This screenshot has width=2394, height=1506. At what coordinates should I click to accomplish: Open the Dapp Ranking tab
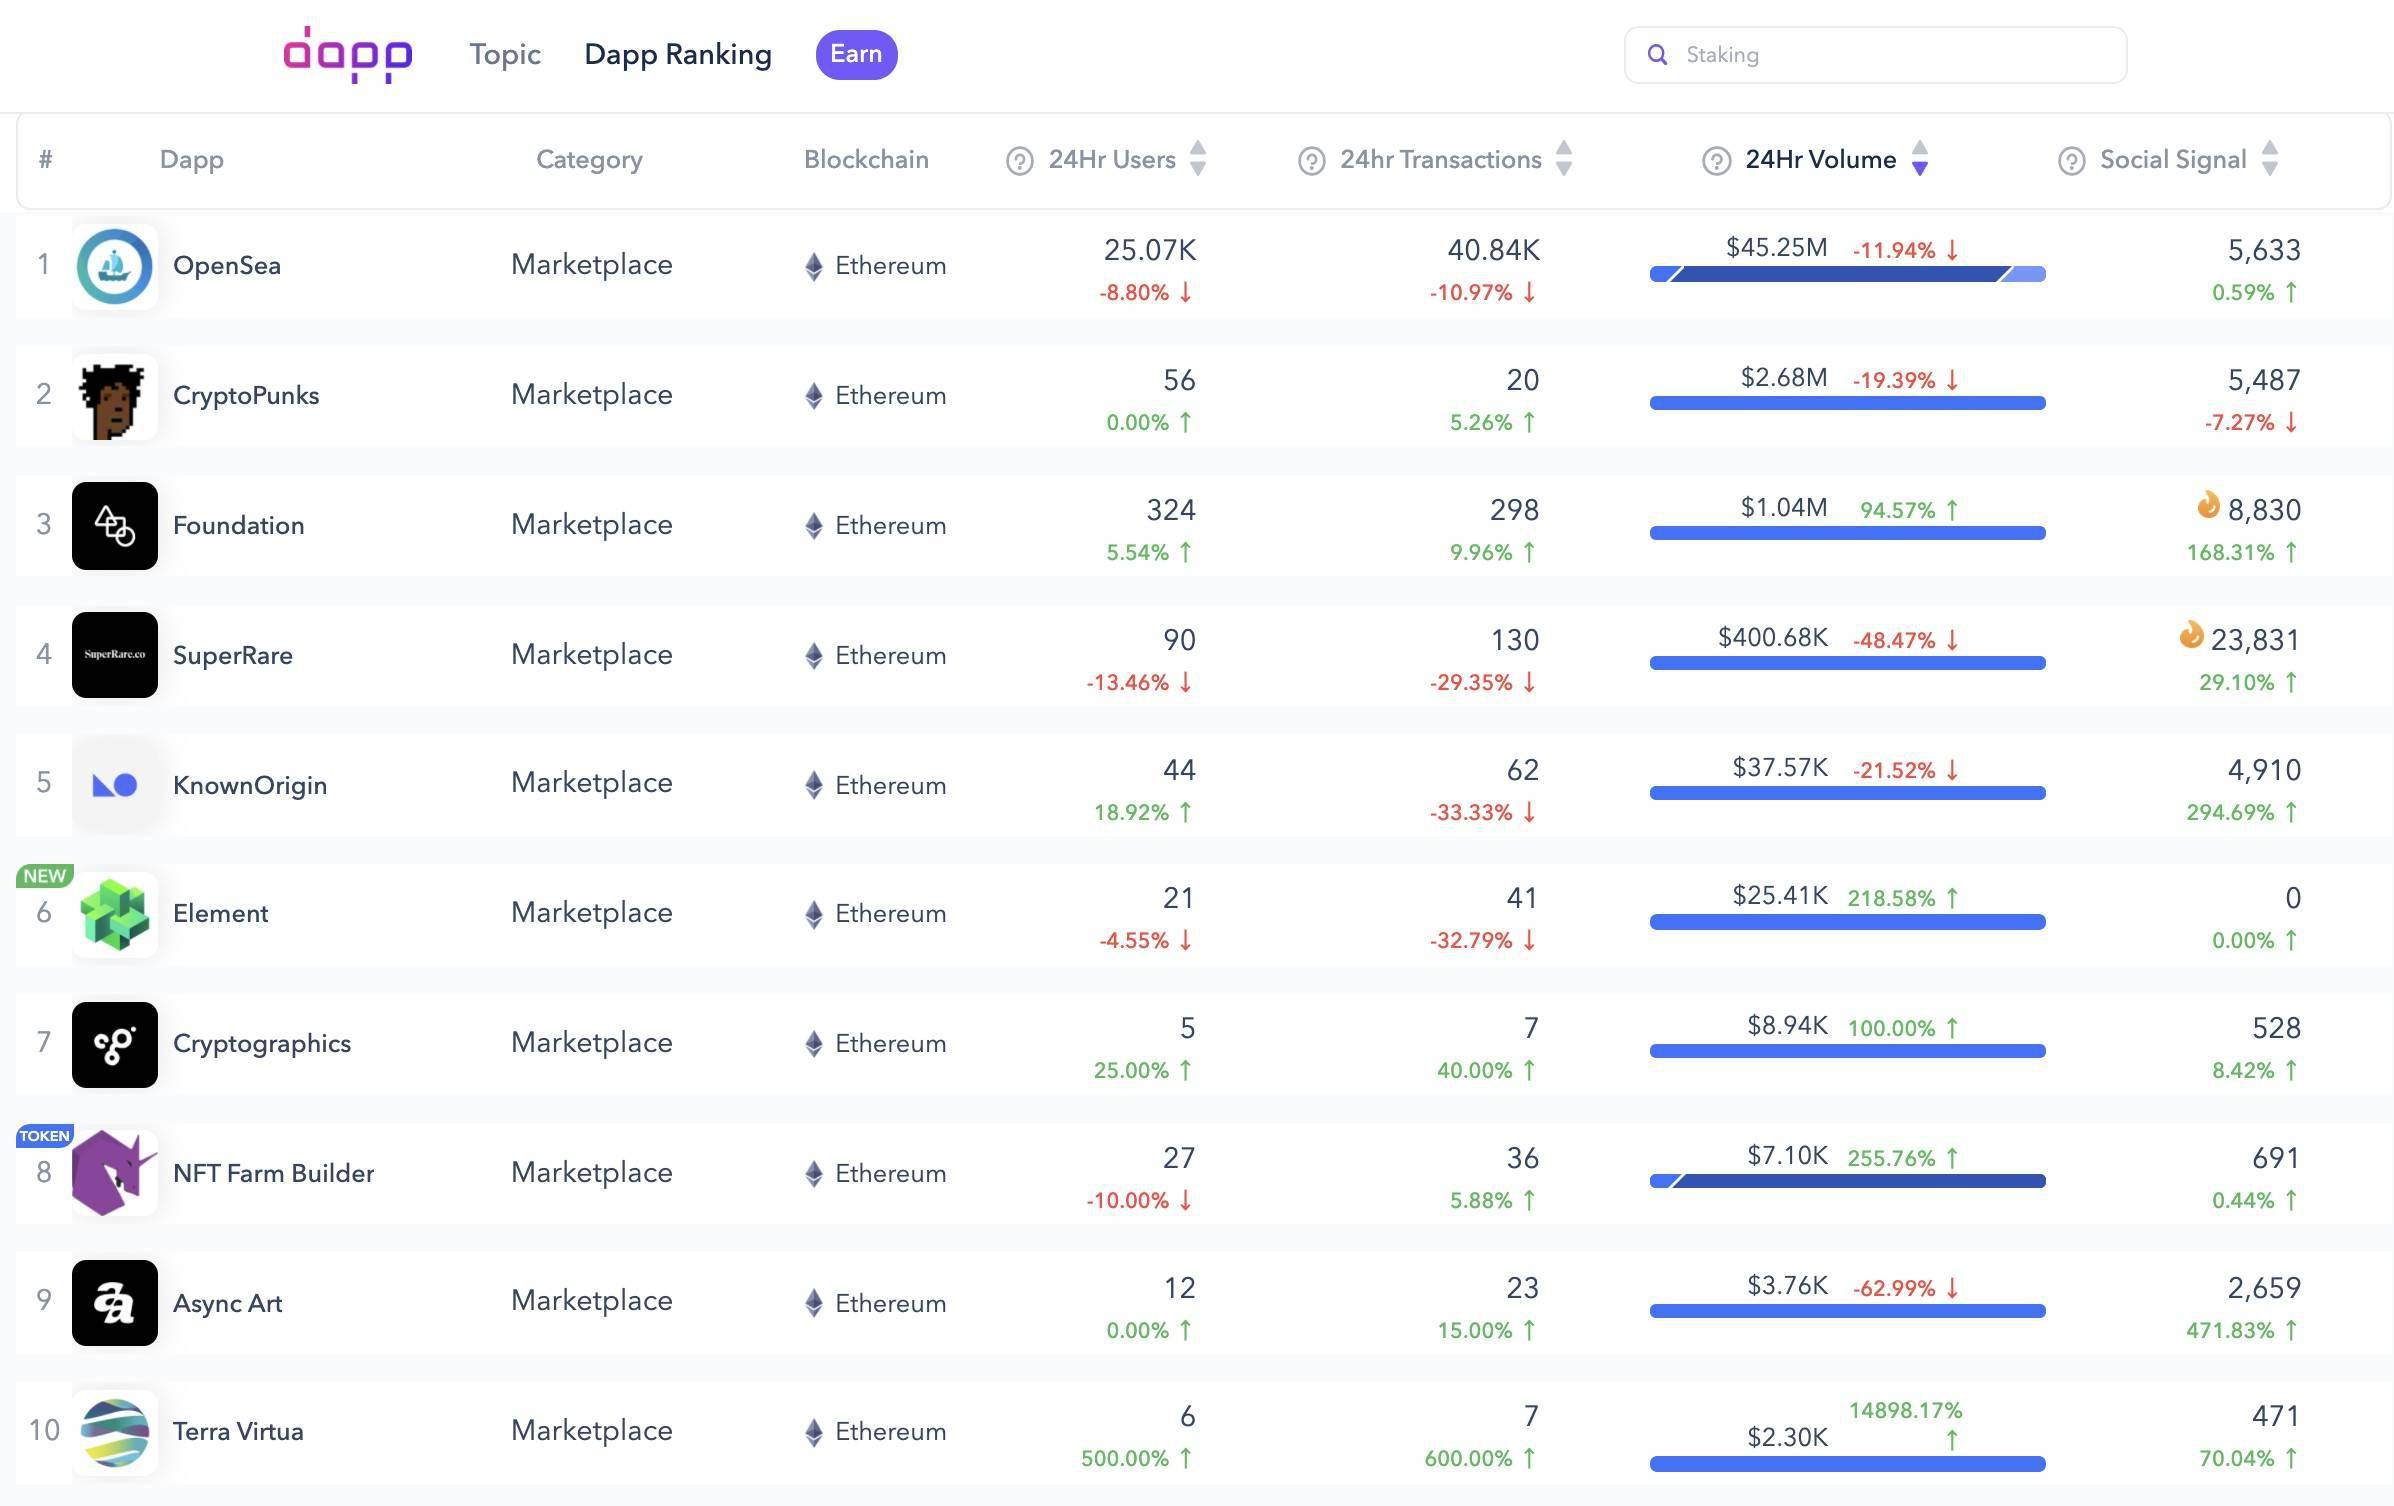coord(678,55)
